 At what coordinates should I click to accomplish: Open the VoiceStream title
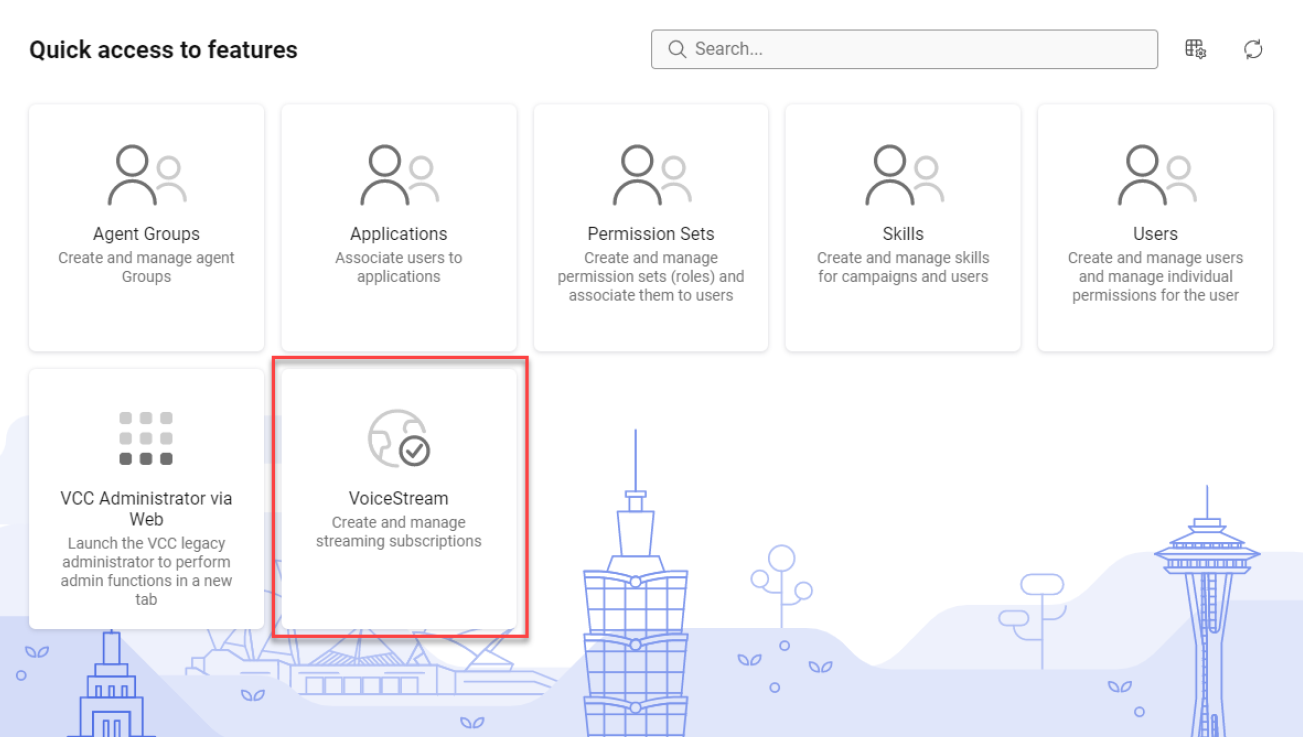pyautogui.click(x=399, y=498)
